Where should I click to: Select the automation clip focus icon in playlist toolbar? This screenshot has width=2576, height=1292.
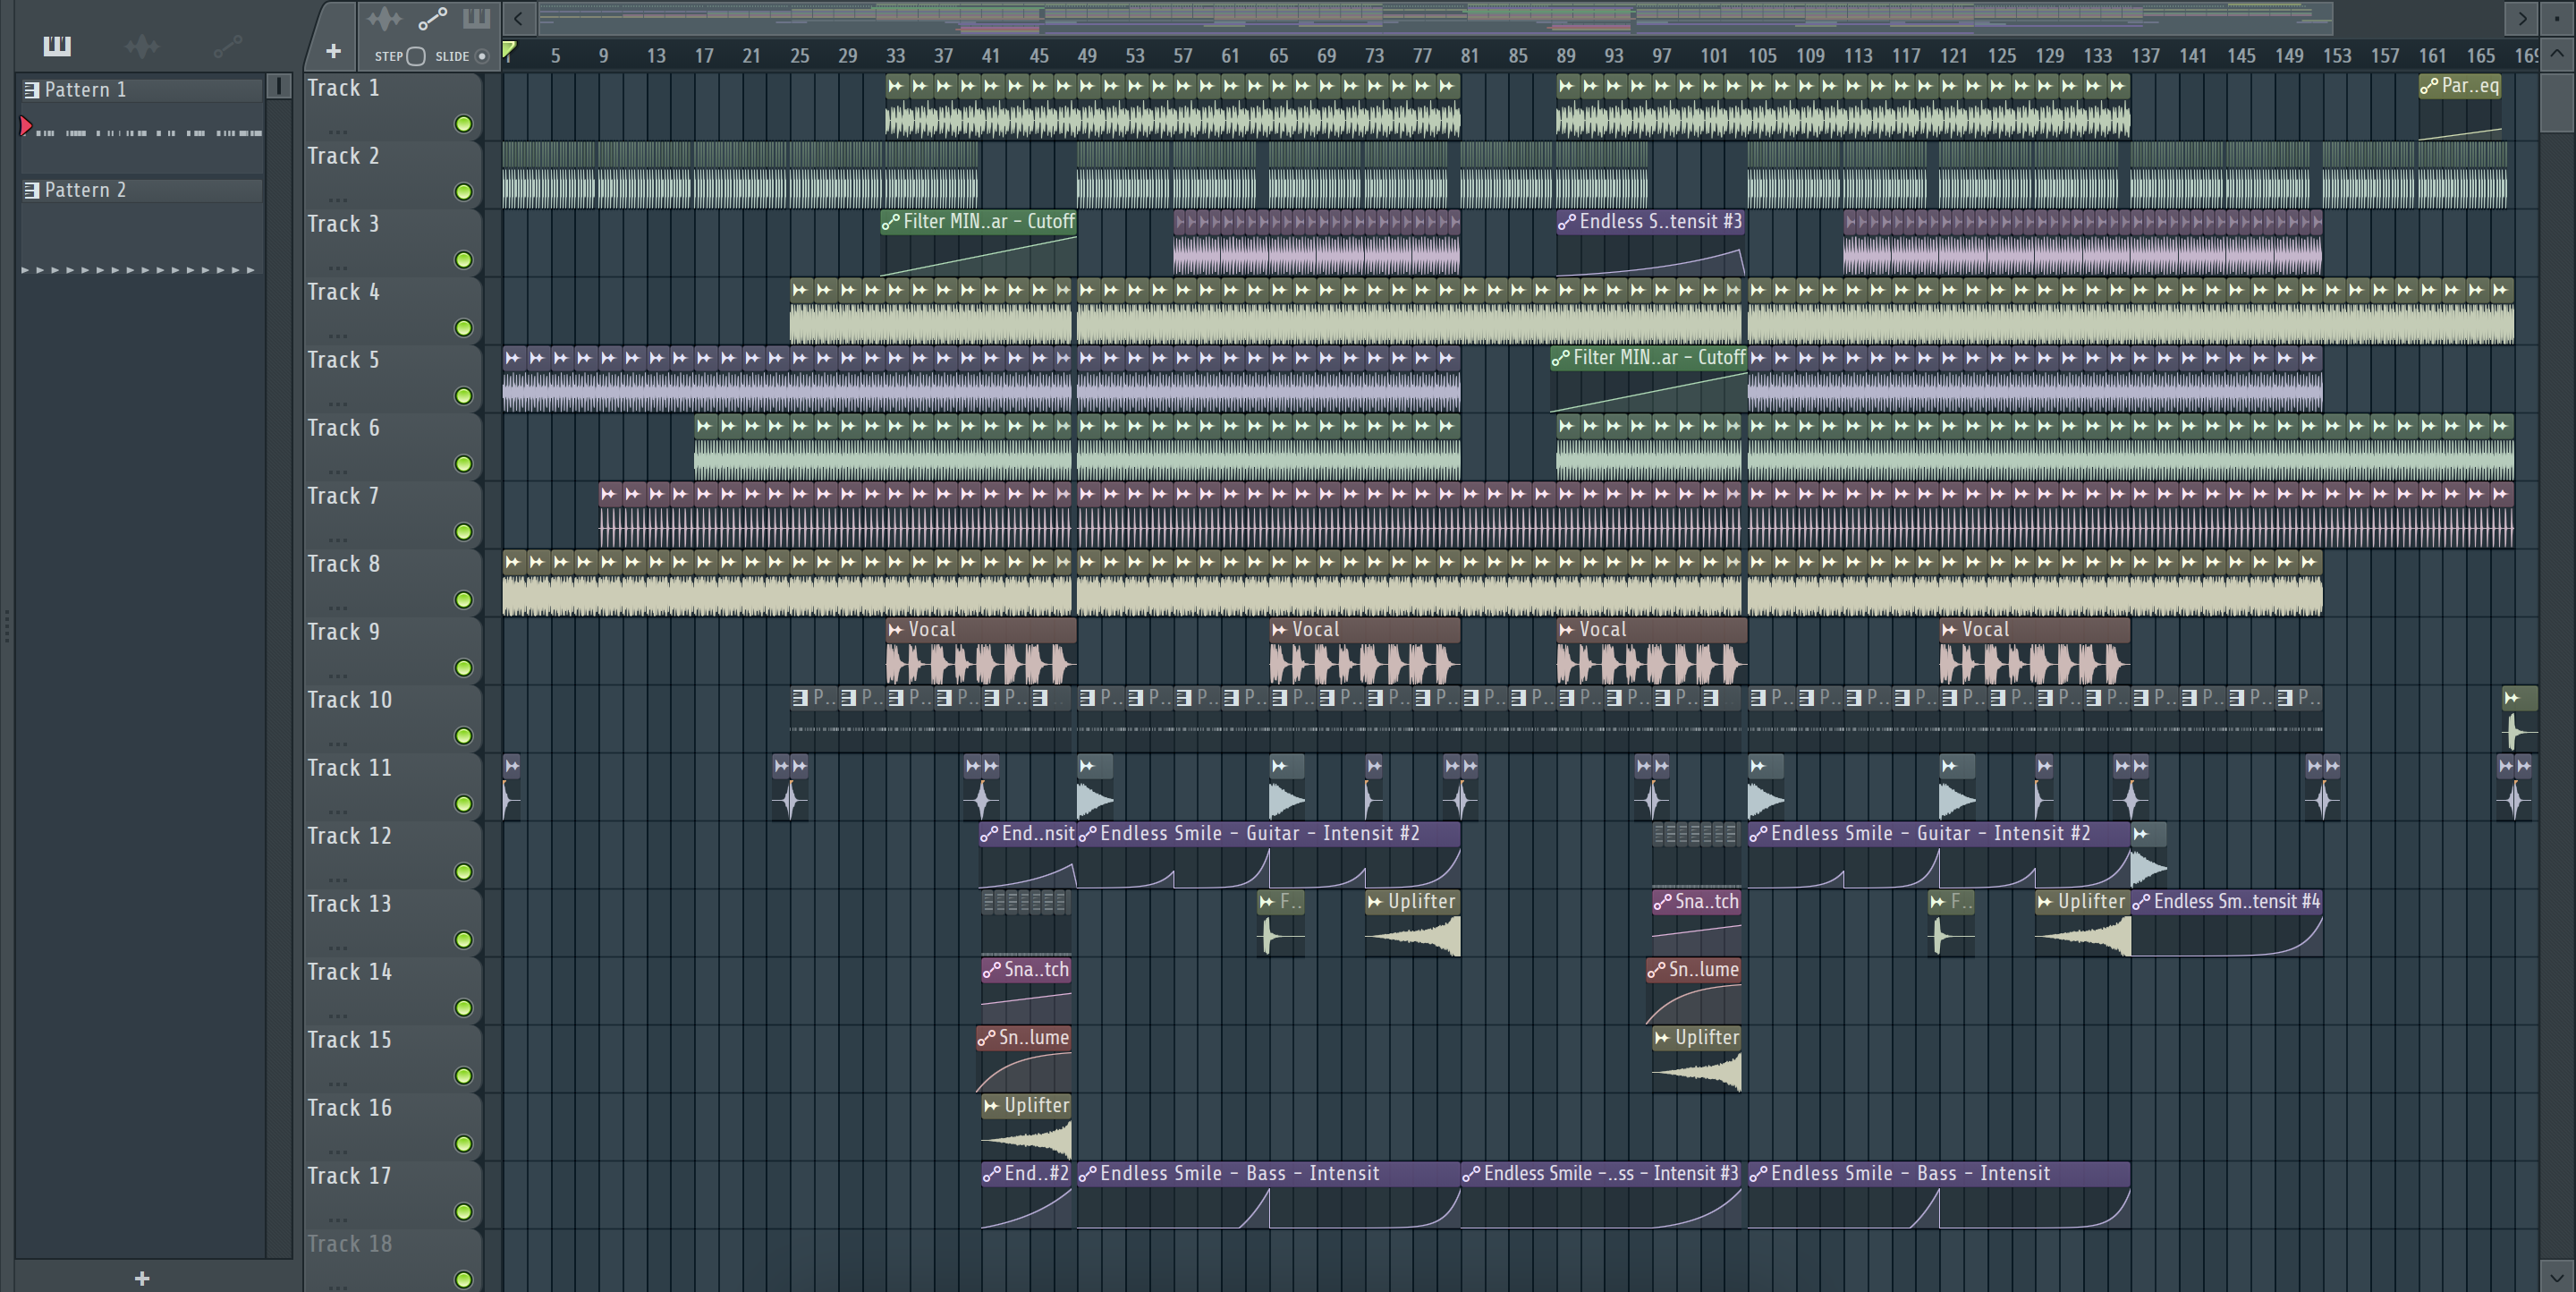click(432, 19)
